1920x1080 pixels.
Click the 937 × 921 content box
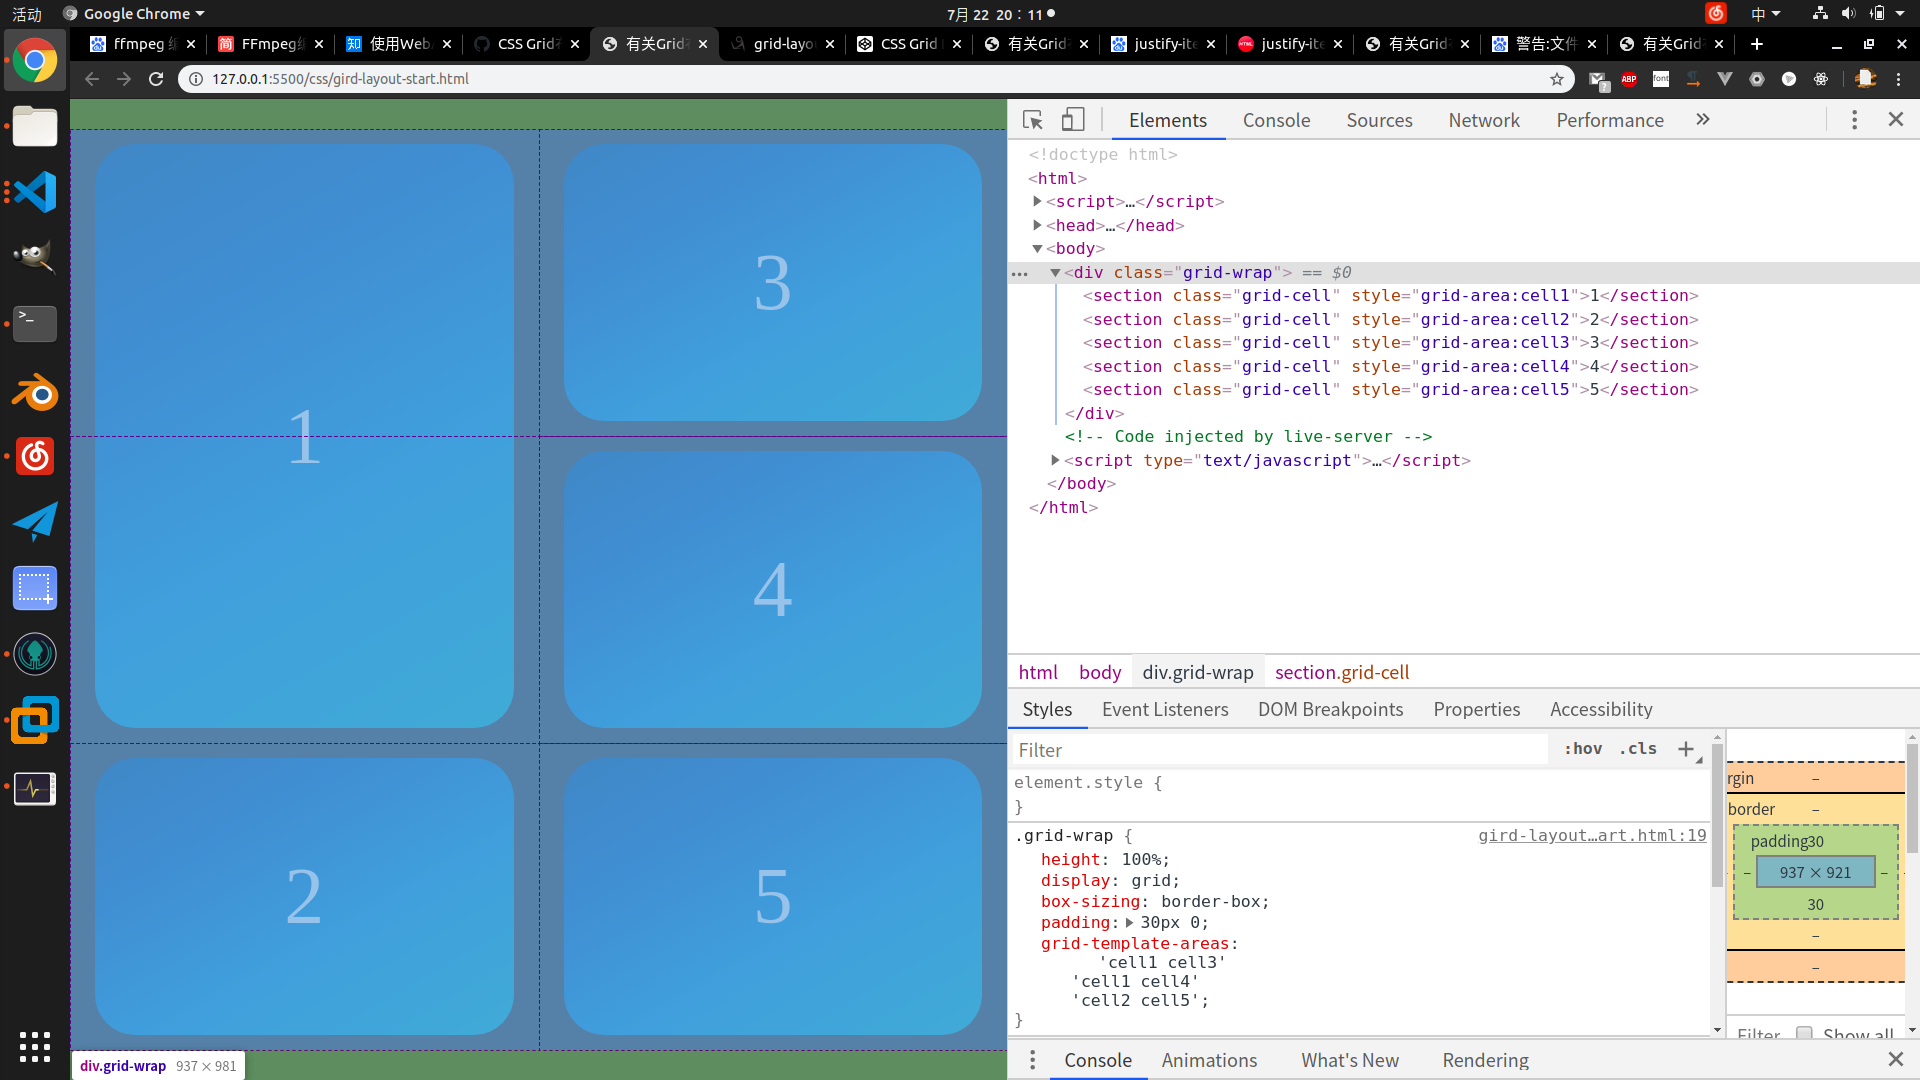[1815, 872]
